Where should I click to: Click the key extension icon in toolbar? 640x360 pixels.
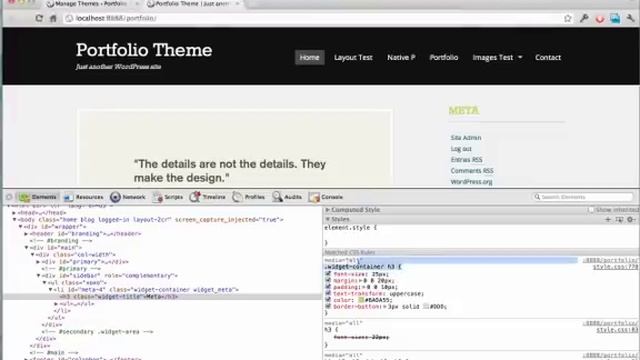click(x=584, y=18)
